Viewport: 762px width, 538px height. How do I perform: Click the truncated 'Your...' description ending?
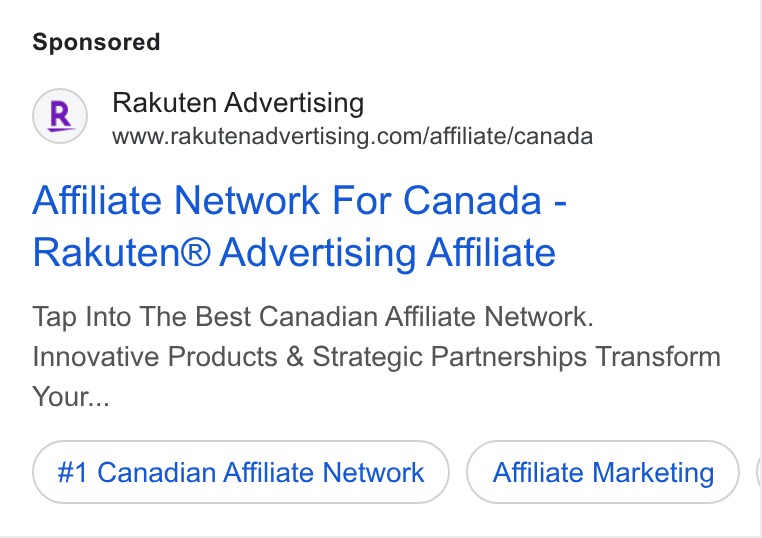click(71, 397)
